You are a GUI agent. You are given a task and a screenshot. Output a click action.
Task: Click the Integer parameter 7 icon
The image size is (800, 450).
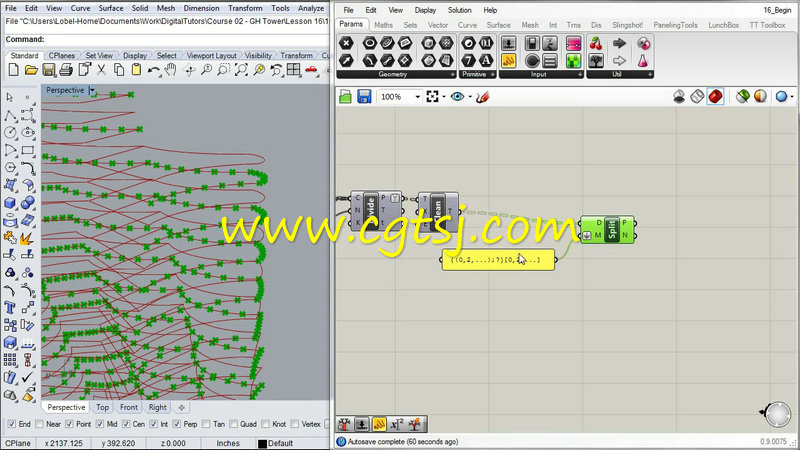pyautogui.click(x=468, y=61)
